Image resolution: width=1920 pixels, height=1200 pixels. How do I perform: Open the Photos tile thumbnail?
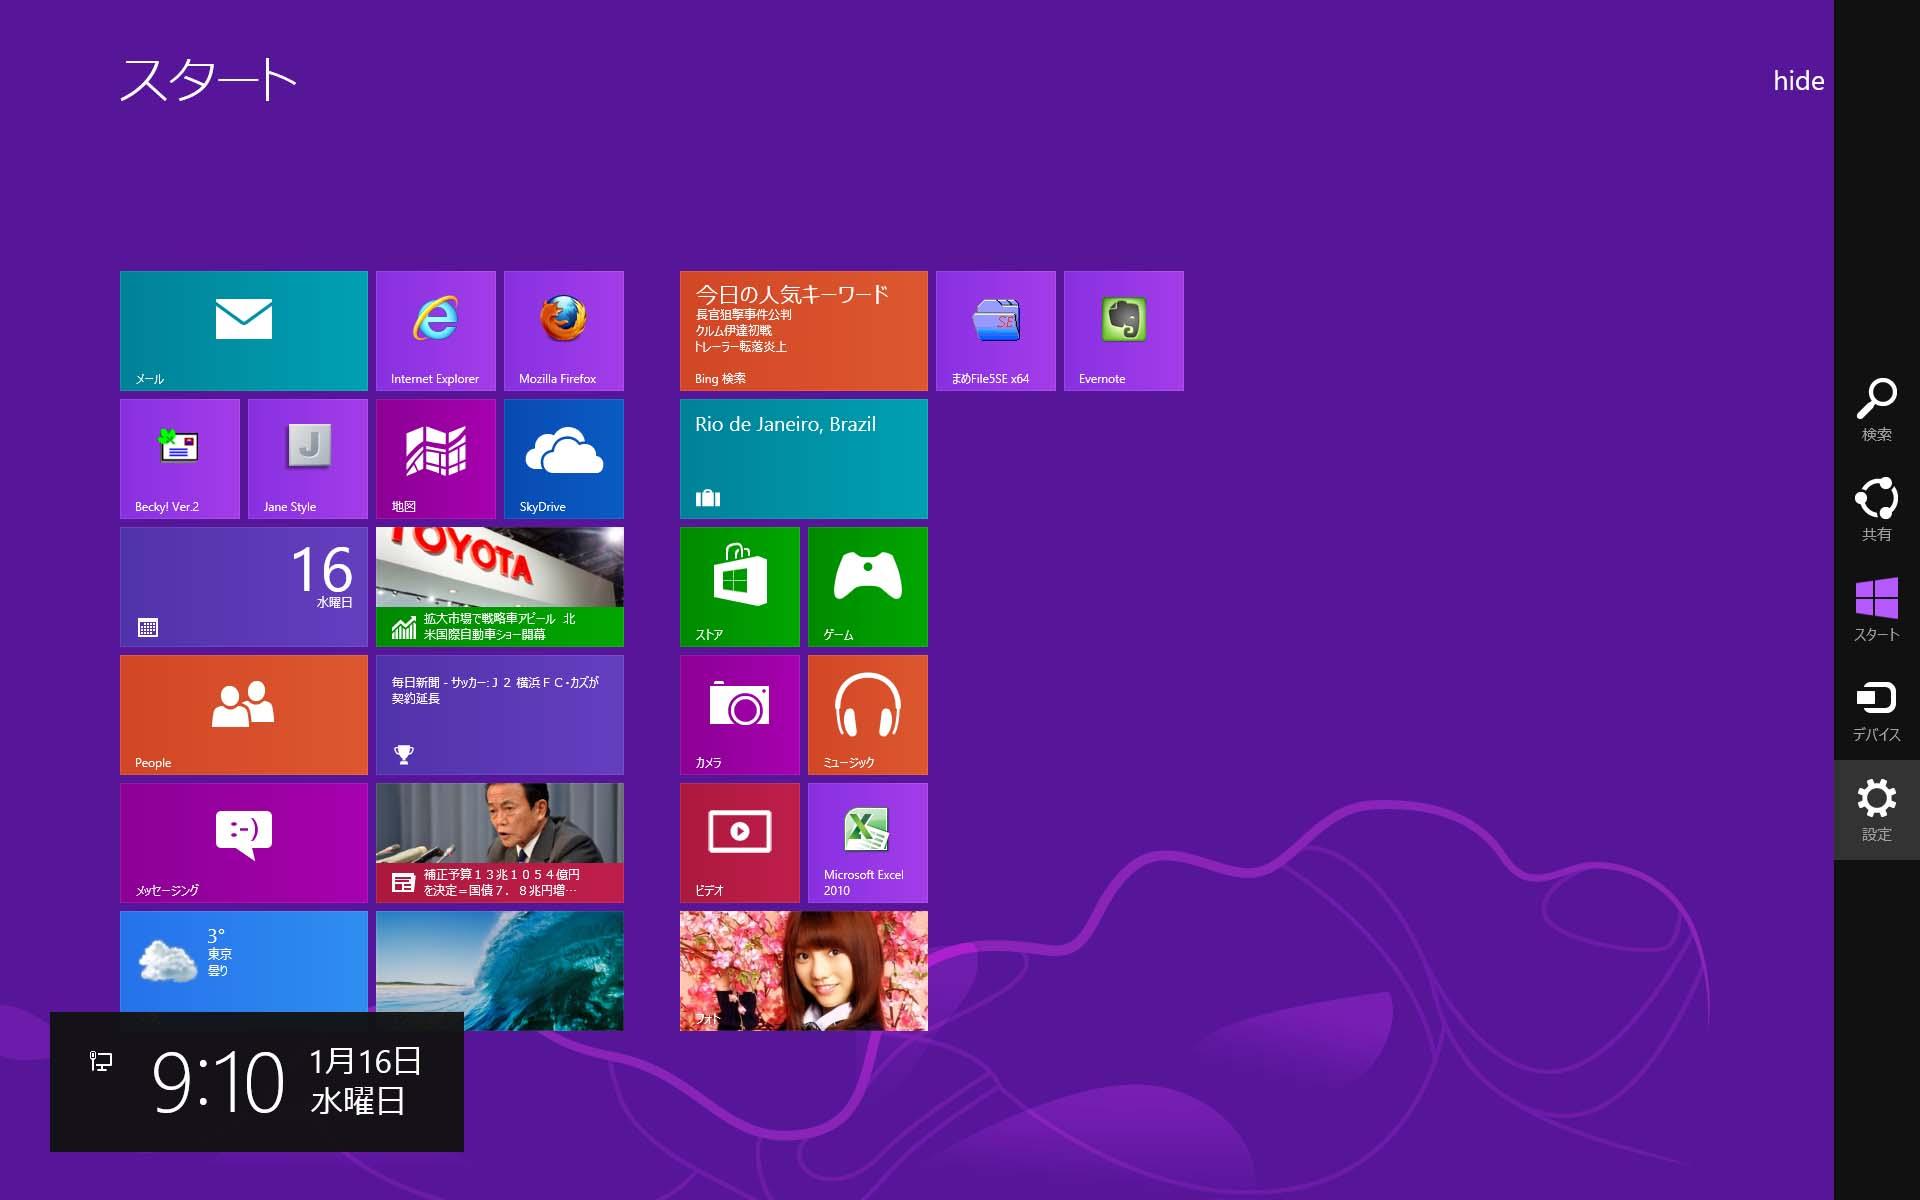pos(803,970)
